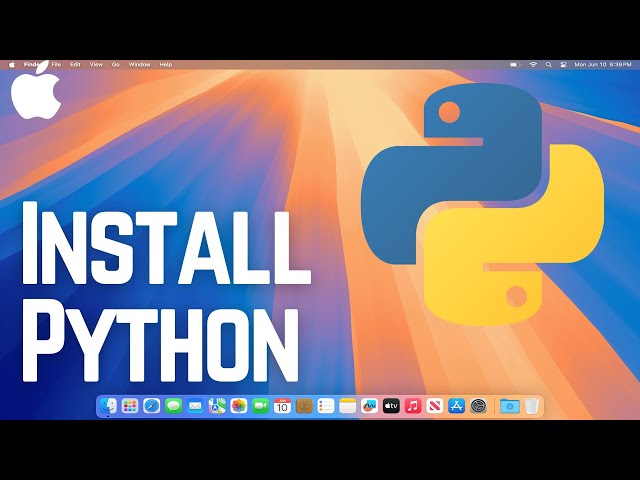Open the Edit menu

pyautogui.click(x=75, y=64)
